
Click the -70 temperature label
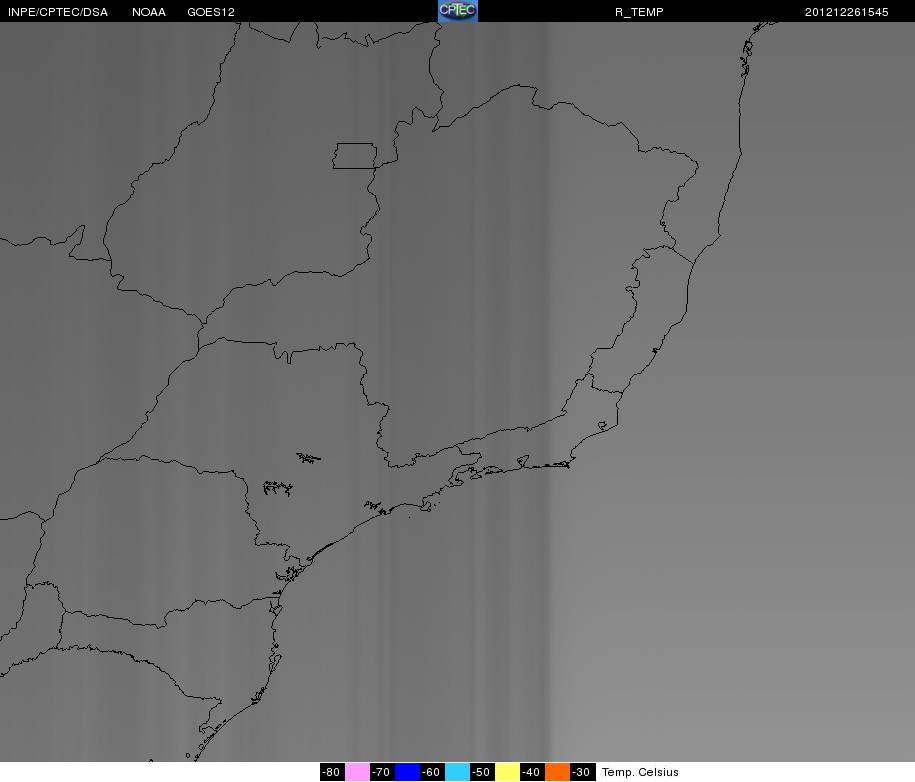pos(382,772)
